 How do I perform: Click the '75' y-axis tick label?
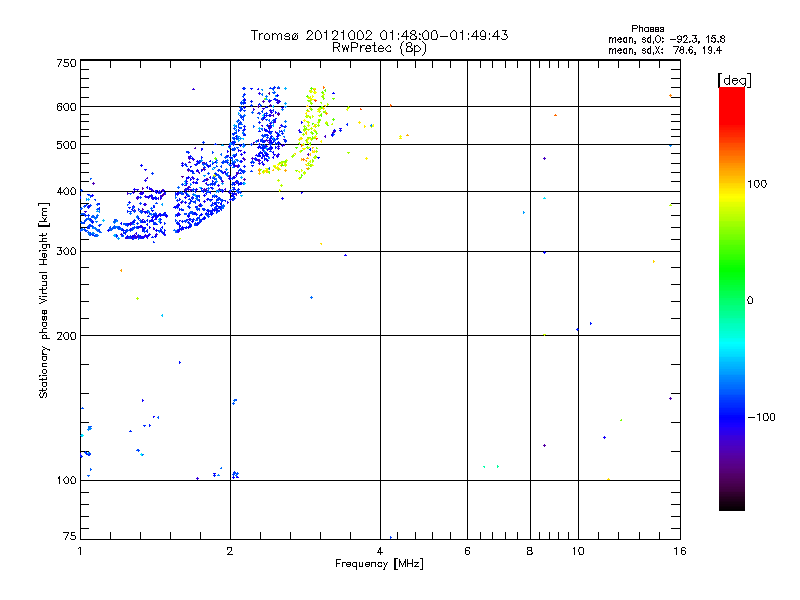[x=70, y=536]
